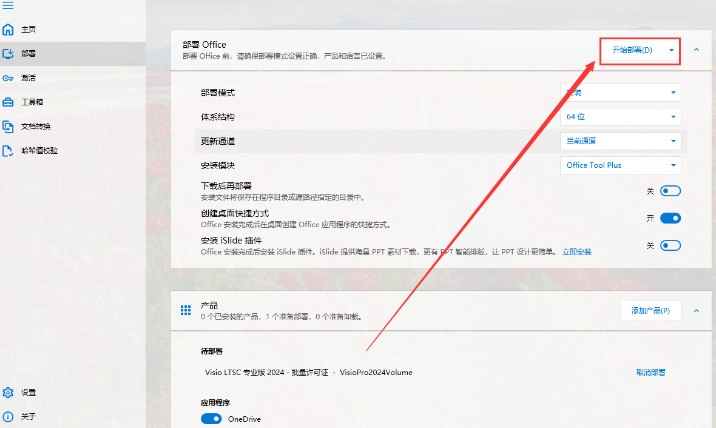This screenshot has height=428, width=716.
Task: Disable the 创建桌面快捷方式 switch
Action: (x=670, y=218)
